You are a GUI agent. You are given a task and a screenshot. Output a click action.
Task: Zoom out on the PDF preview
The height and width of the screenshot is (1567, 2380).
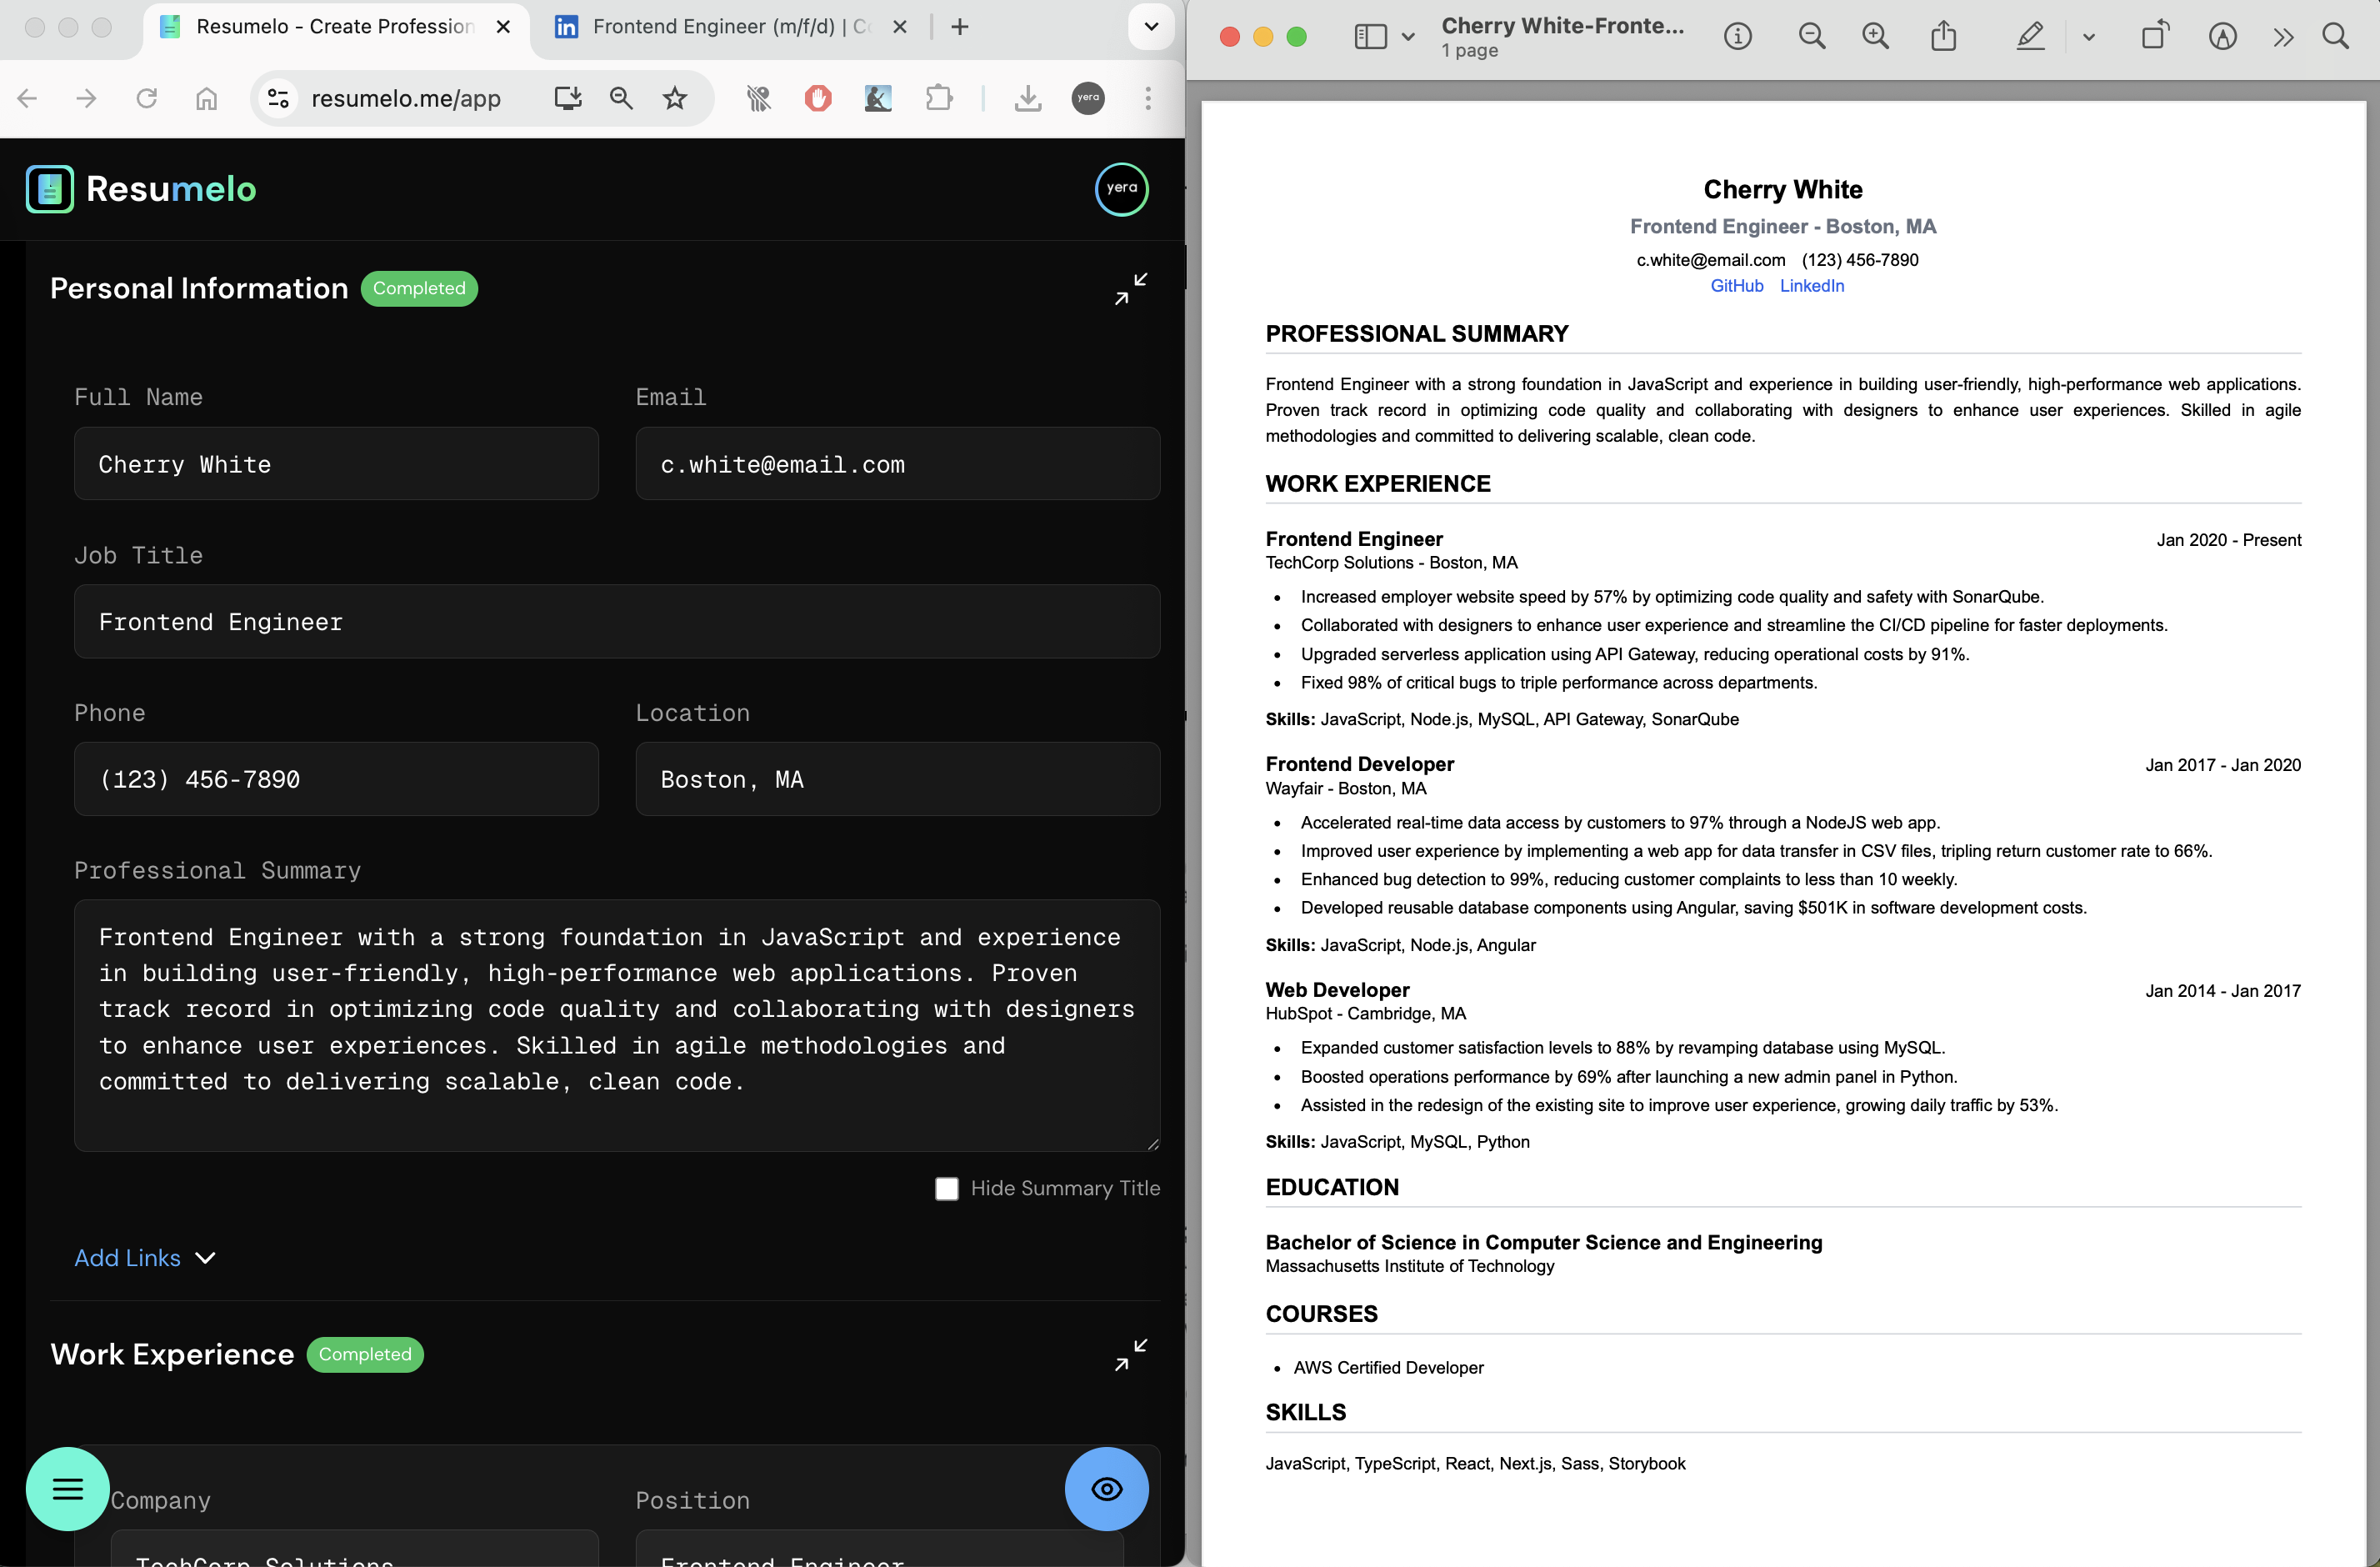[1811, 37]
